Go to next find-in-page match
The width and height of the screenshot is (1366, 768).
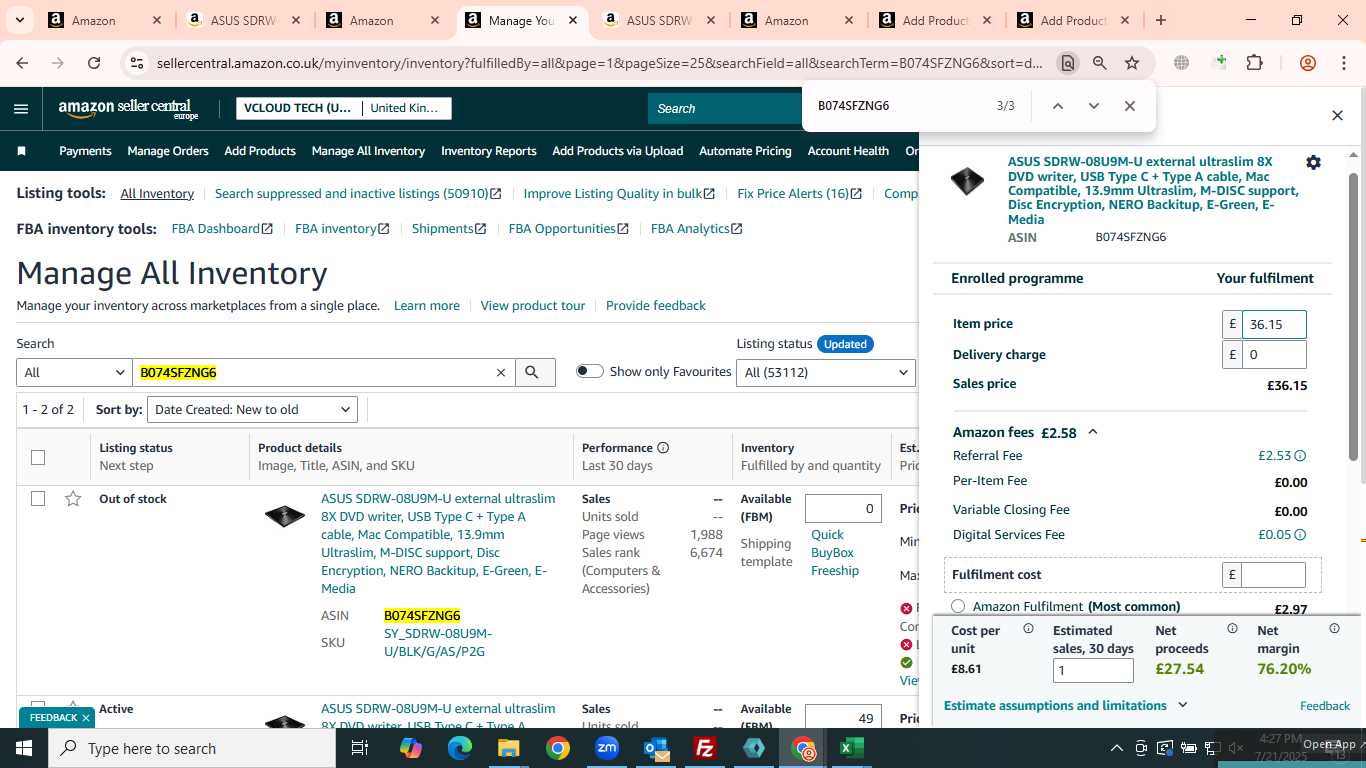pyautogui.click(x=1094, y=106)
